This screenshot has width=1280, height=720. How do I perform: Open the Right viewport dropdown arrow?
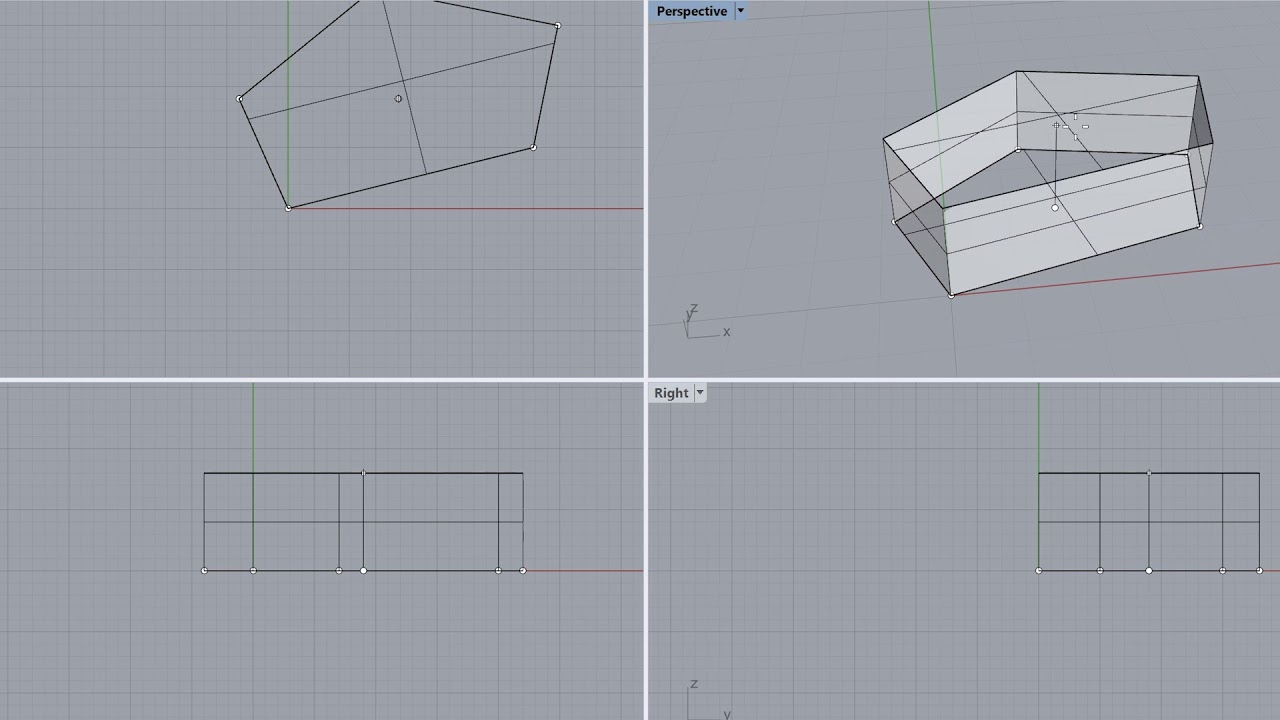(x=700, y=393)
